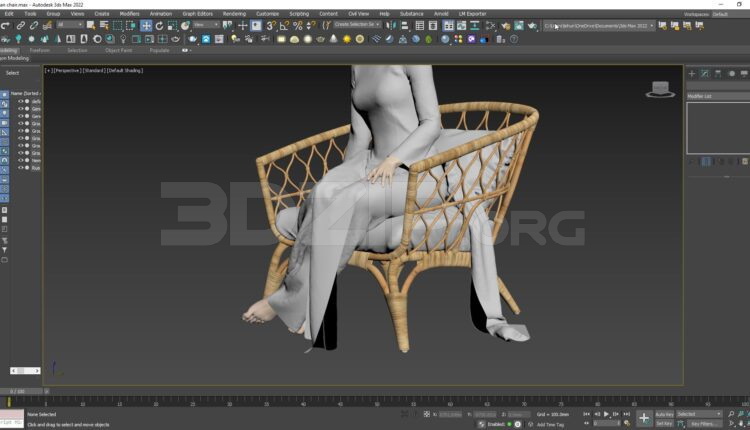Click the trash can toolbar icon
The height and width of the screenshot is (430, 750).
coord(500,39)
